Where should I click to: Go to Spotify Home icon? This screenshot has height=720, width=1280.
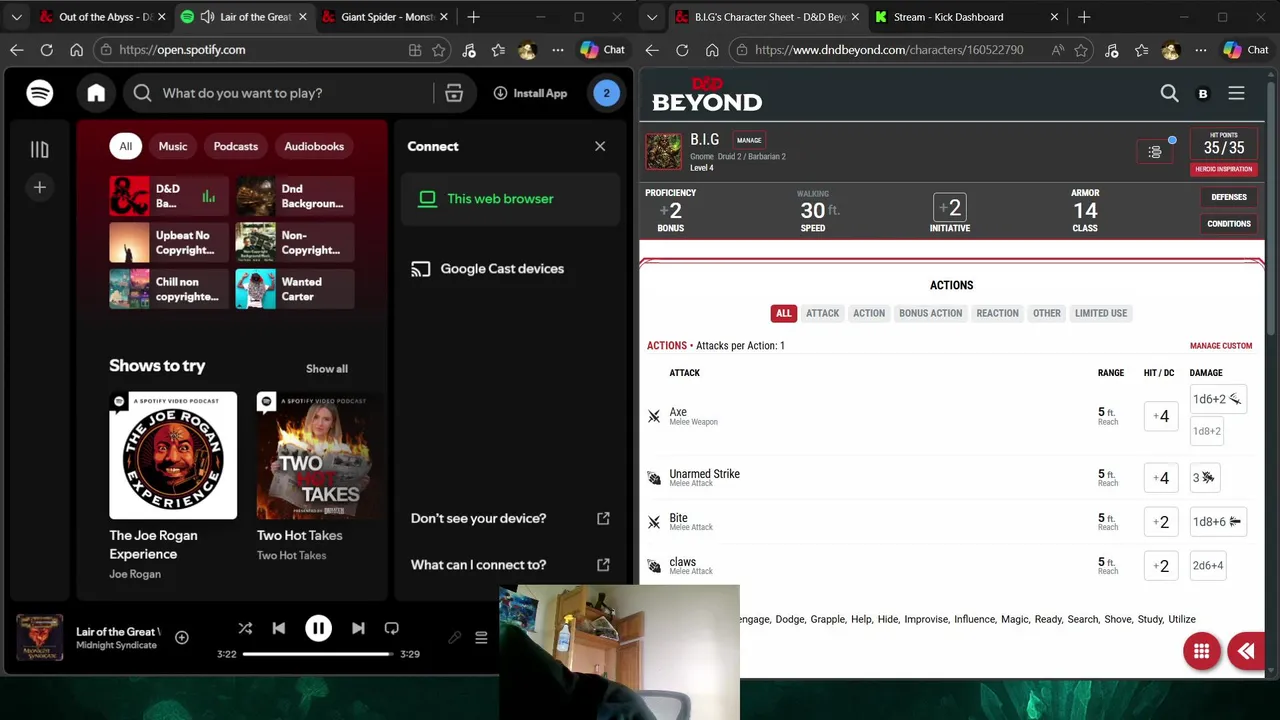96,93
